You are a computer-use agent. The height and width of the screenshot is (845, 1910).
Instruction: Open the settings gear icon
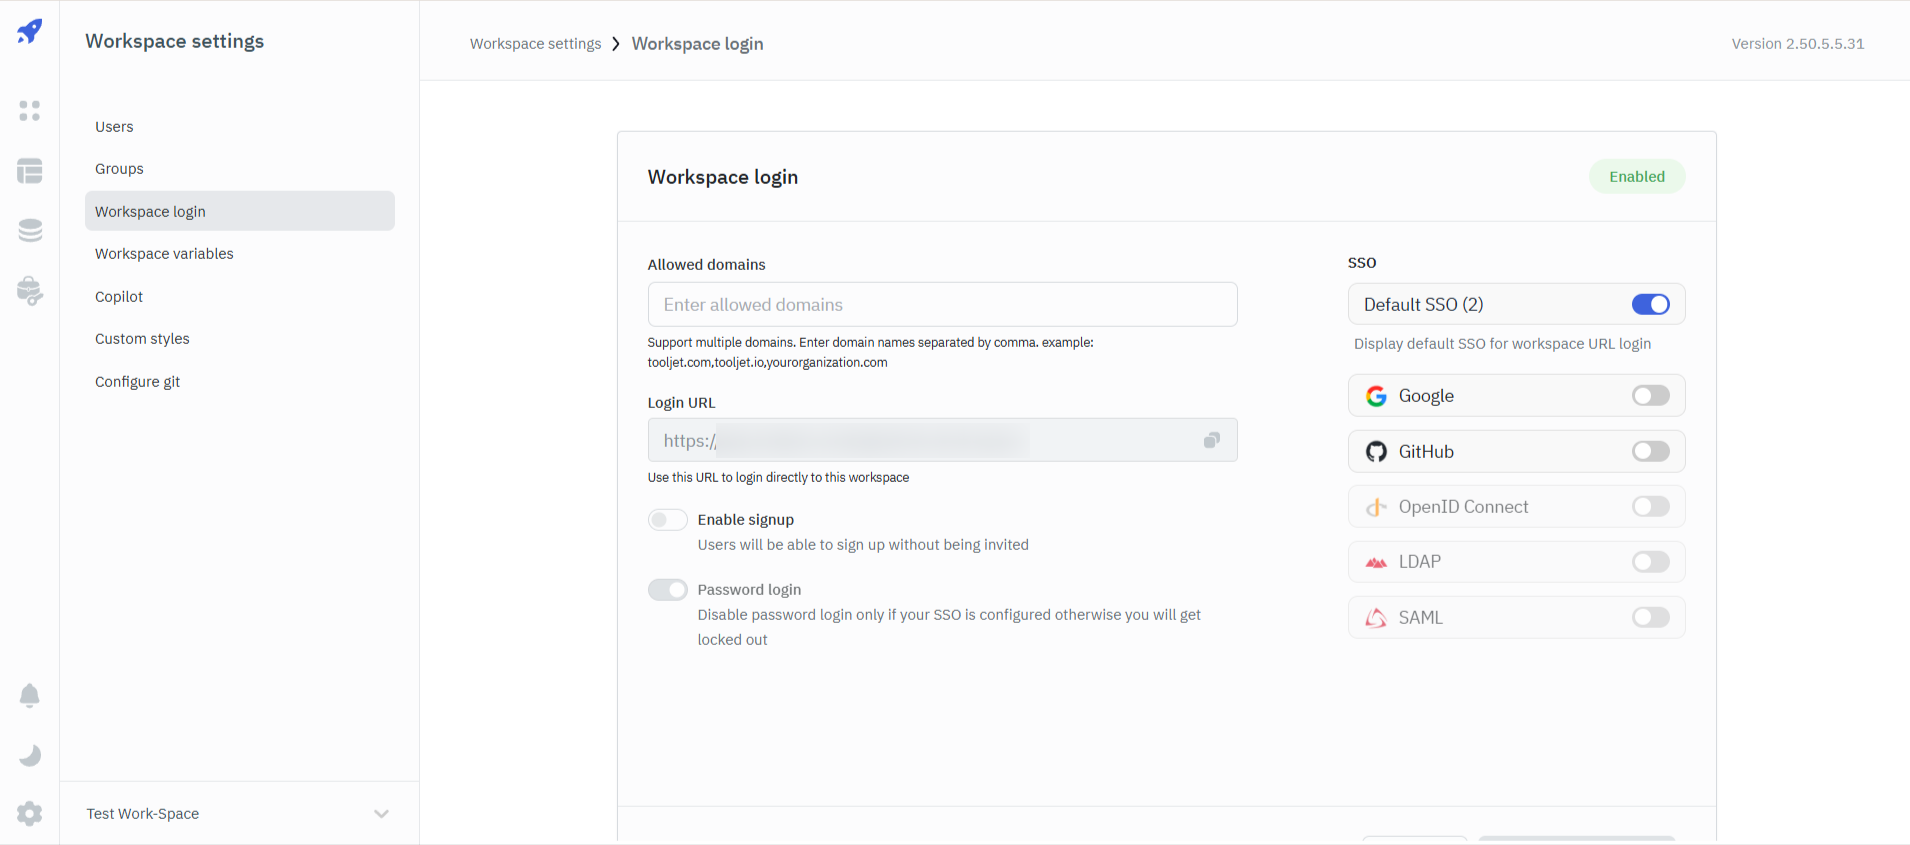[30, 814]
